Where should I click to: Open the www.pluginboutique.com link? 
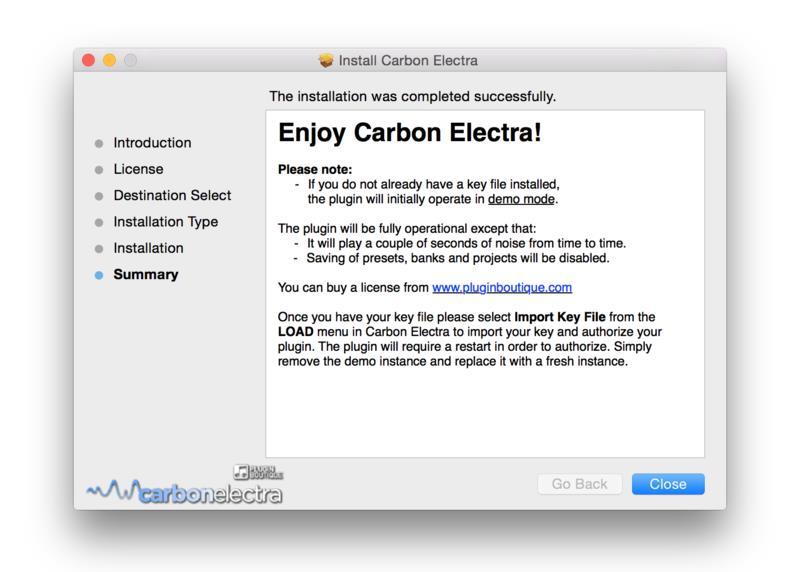tap(502, 287)
